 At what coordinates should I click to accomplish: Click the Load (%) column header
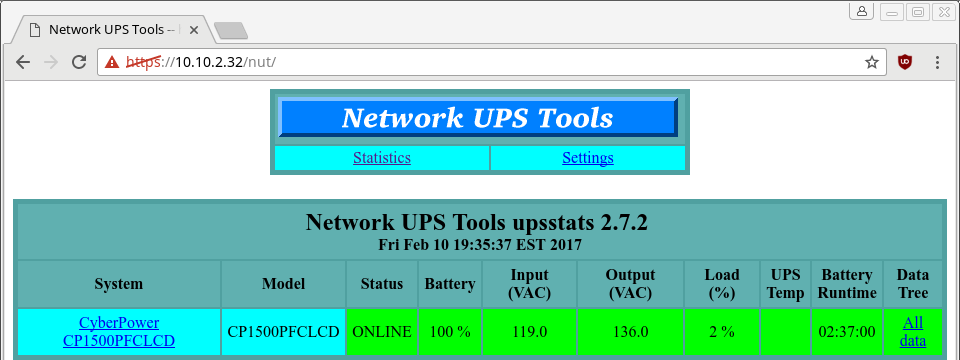[722, 284]
